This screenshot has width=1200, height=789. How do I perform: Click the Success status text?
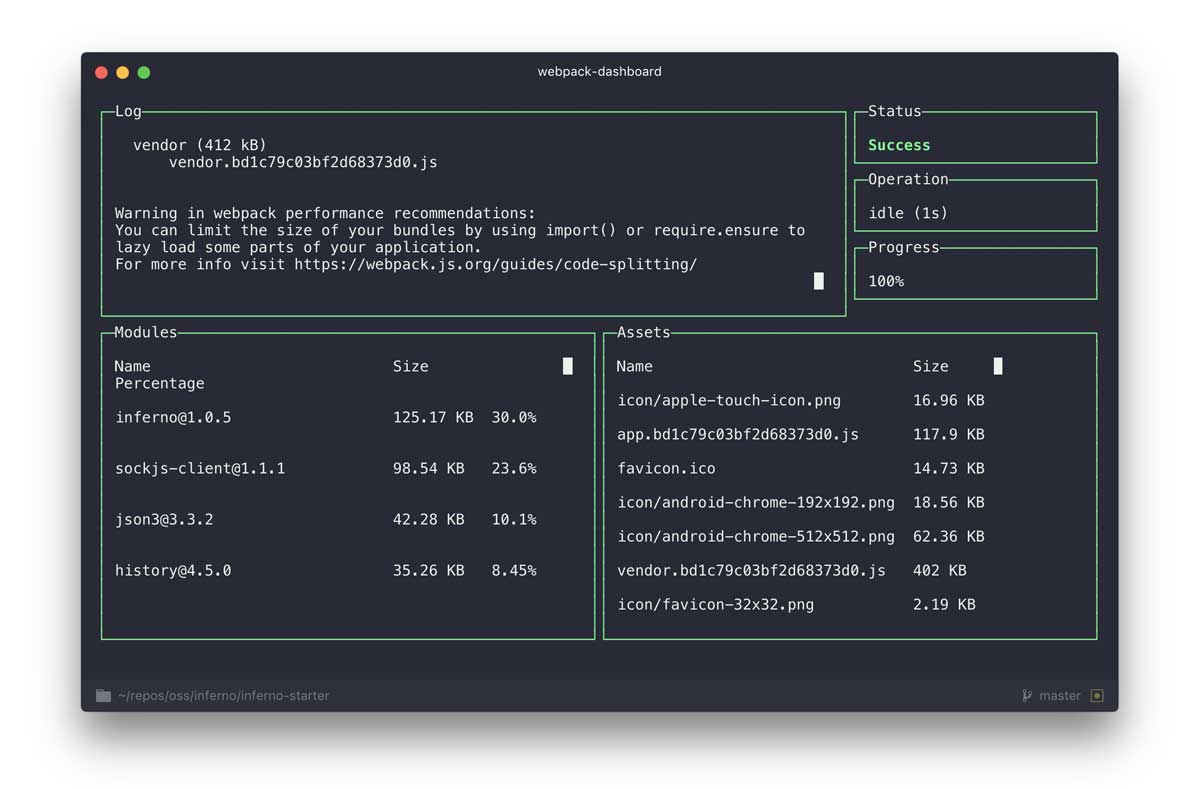[899, 145]
